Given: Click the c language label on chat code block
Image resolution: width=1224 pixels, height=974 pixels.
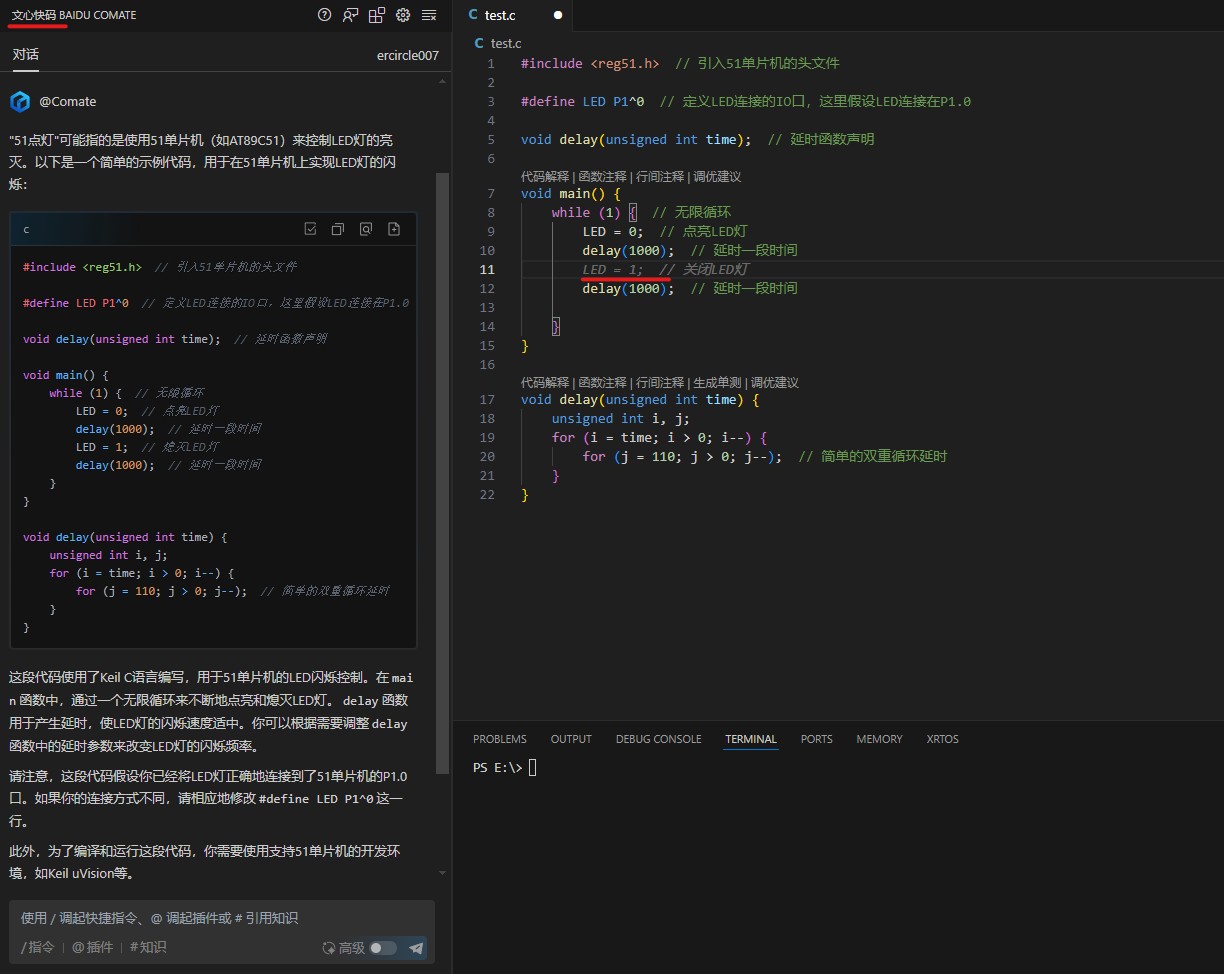Looking at the screenshot, I should (x=26, y=229).
